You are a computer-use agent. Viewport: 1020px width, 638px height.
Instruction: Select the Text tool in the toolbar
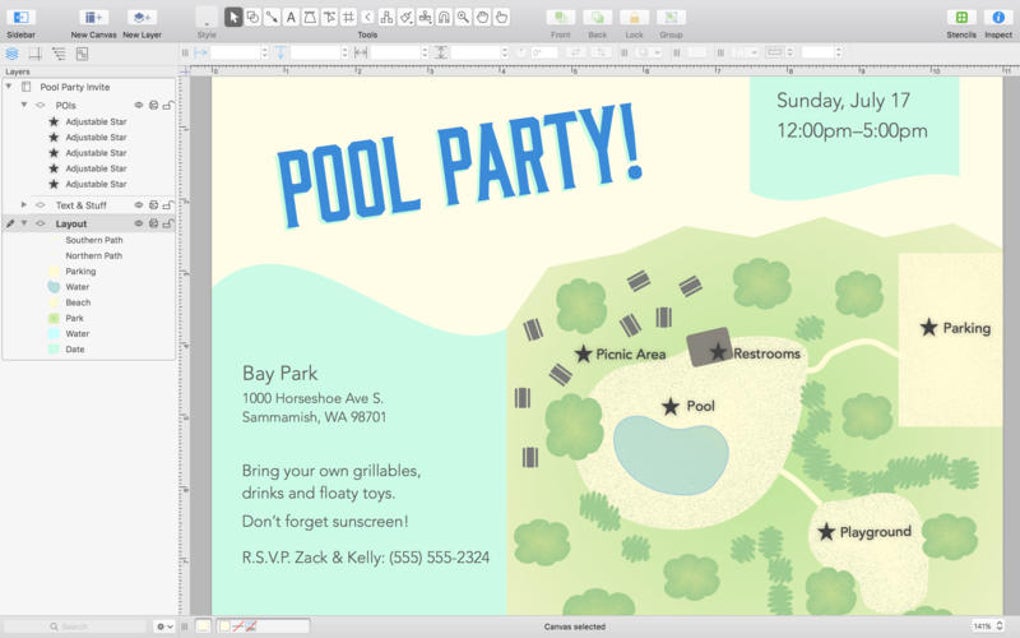pos(291,17)
